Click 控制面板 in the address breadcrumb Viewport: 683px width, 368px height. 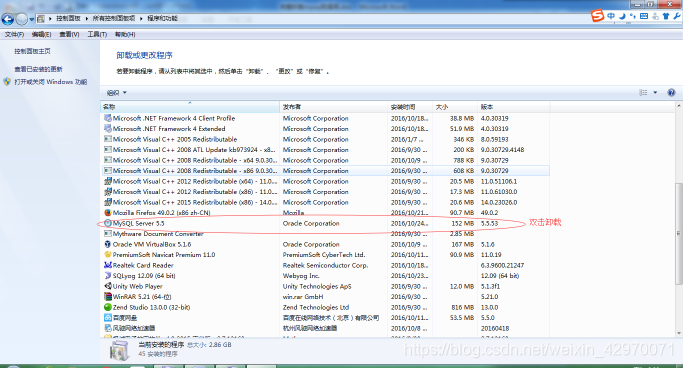pos(68,18)
